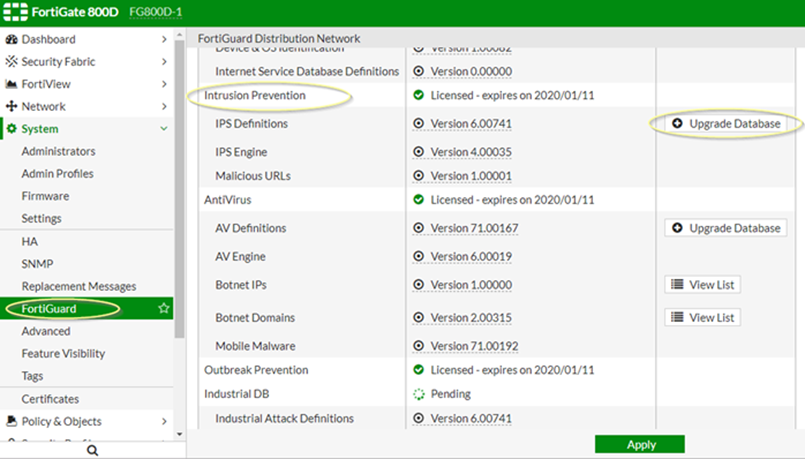805x459 pixels.
Task: Click the Industrial DB pending spinner icon
Action: tap(419, 394)
